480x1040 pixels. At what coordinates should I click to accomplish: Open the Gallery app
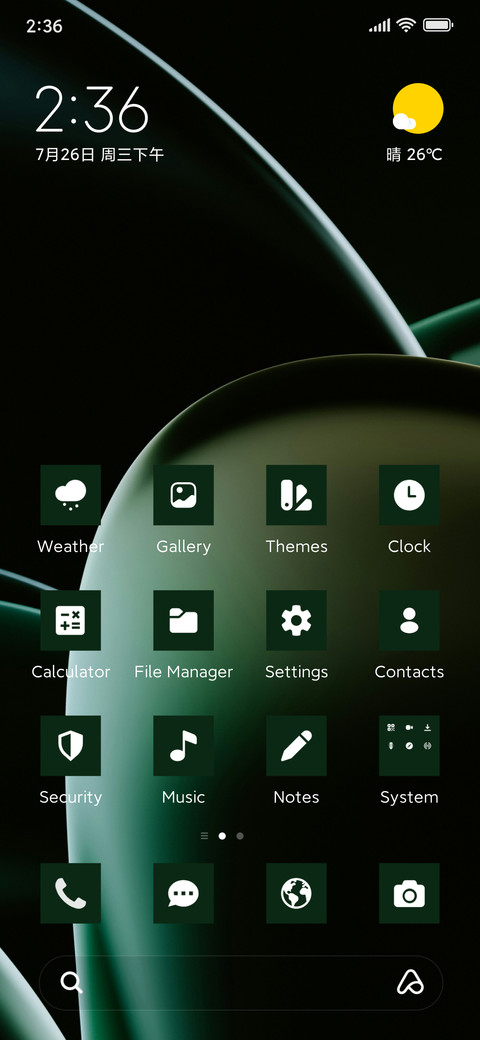184,495
